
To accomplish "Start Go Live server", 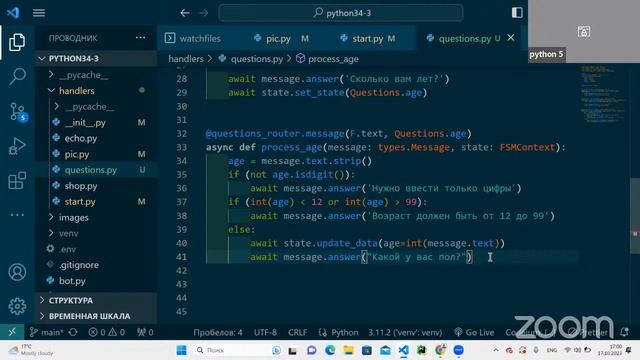I will [x=474, y=332].
